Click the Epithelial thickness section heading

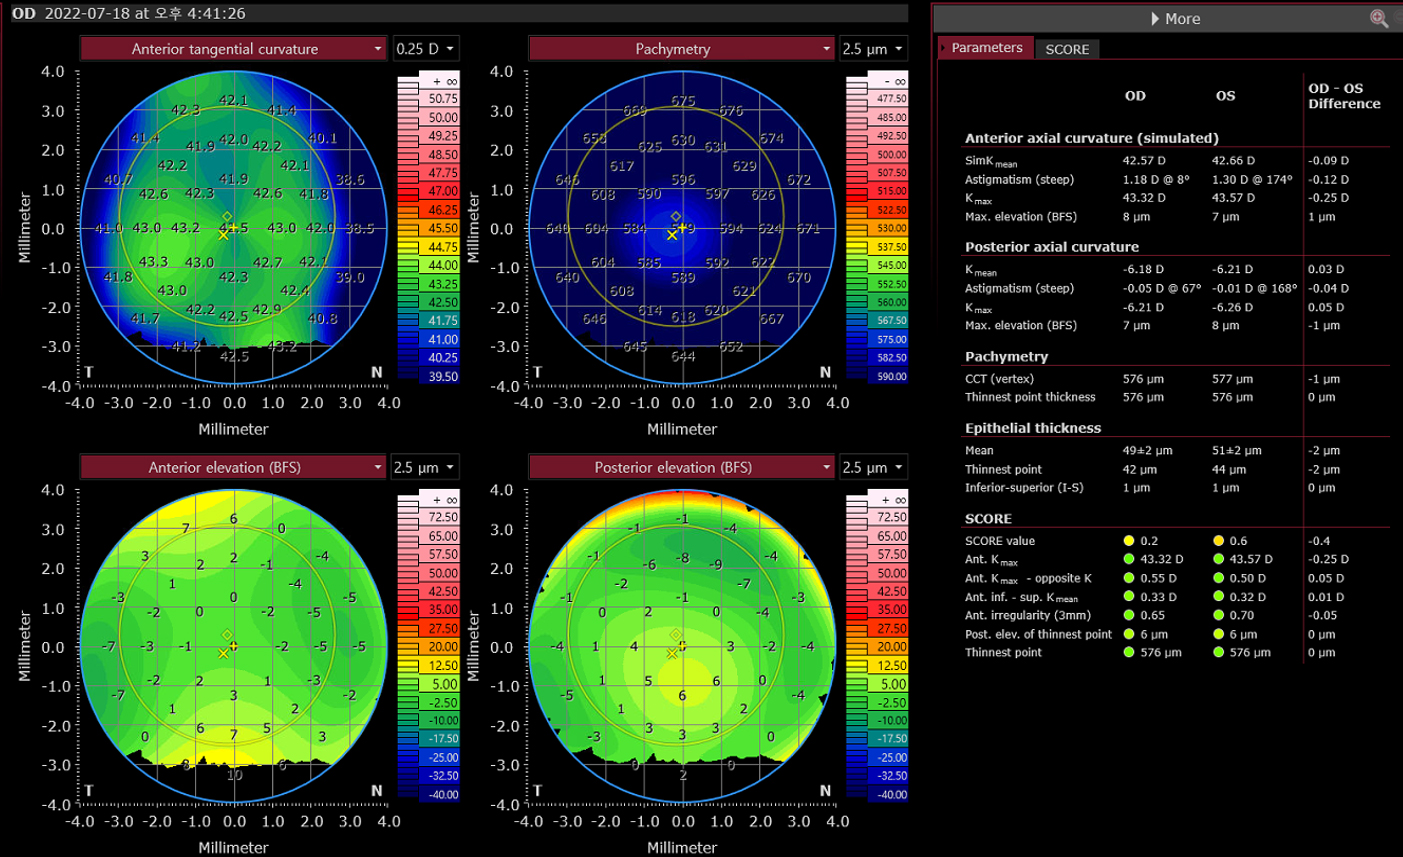[x=1033, y=428]
